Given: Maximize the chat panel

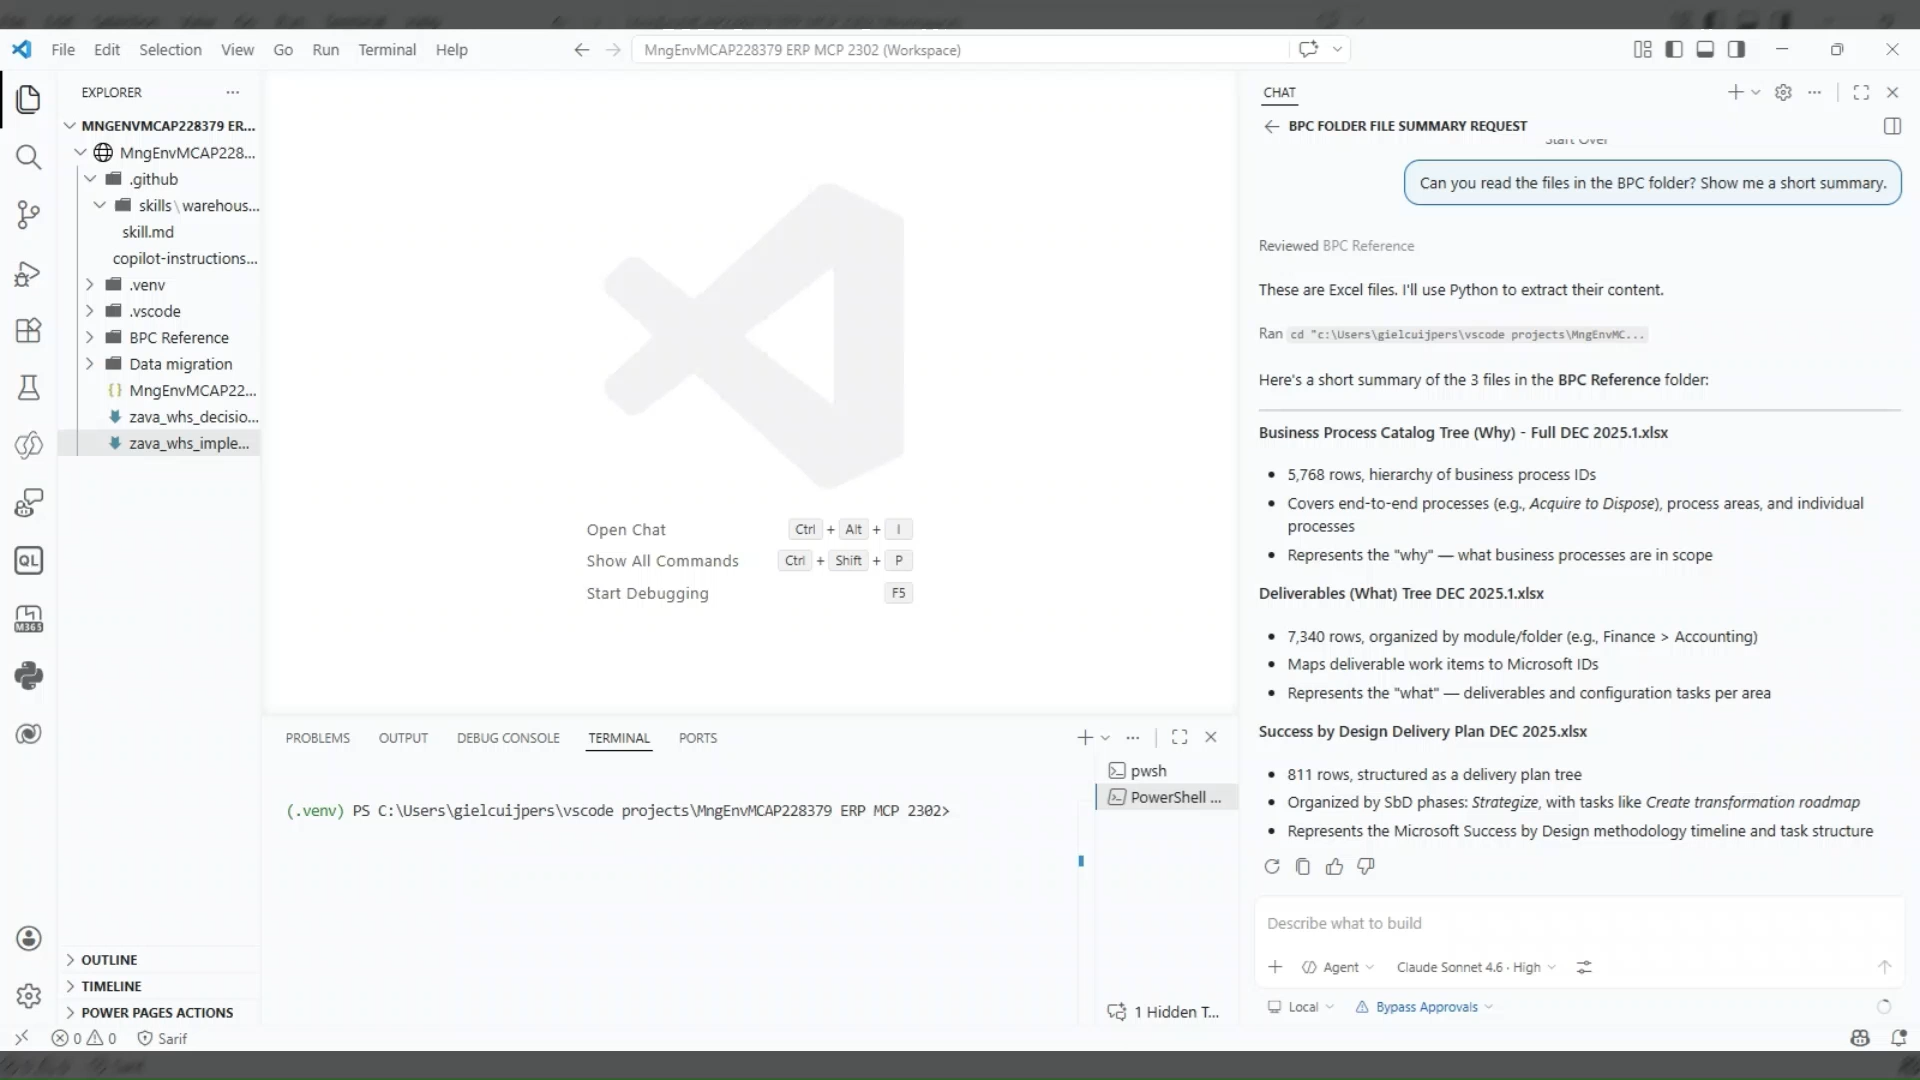Looking at the screenshot, I should coord(1861,92).
